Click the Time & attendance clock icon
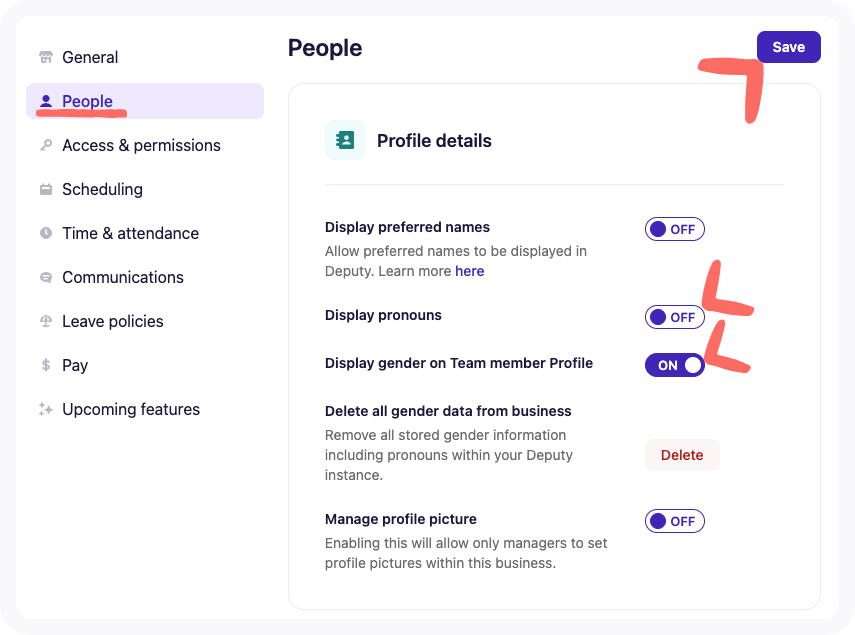Screen dimensions: 855x635 [45, 233]
